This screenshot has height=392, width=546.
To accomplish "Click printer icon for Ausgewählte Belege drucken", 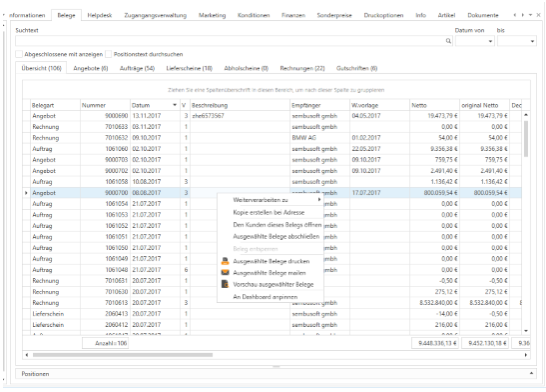I will 225,261.
